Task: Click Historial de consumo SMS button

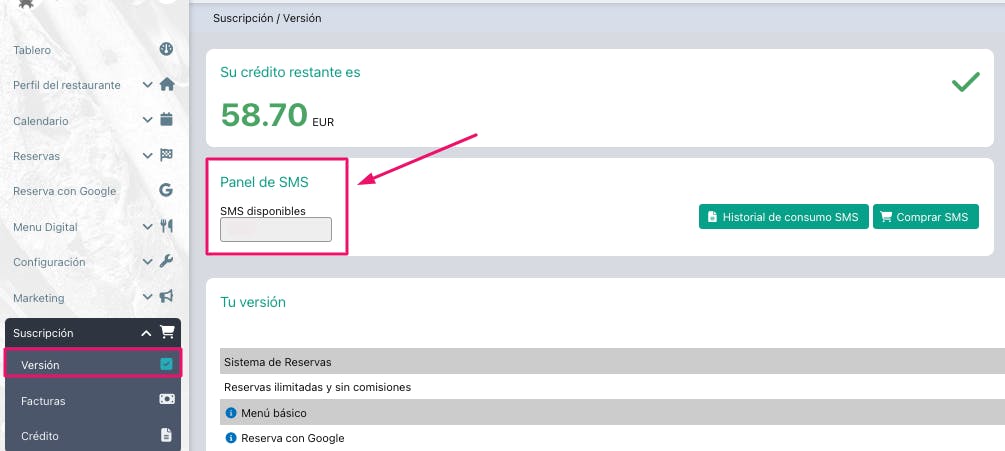Action: coord(783,217)
